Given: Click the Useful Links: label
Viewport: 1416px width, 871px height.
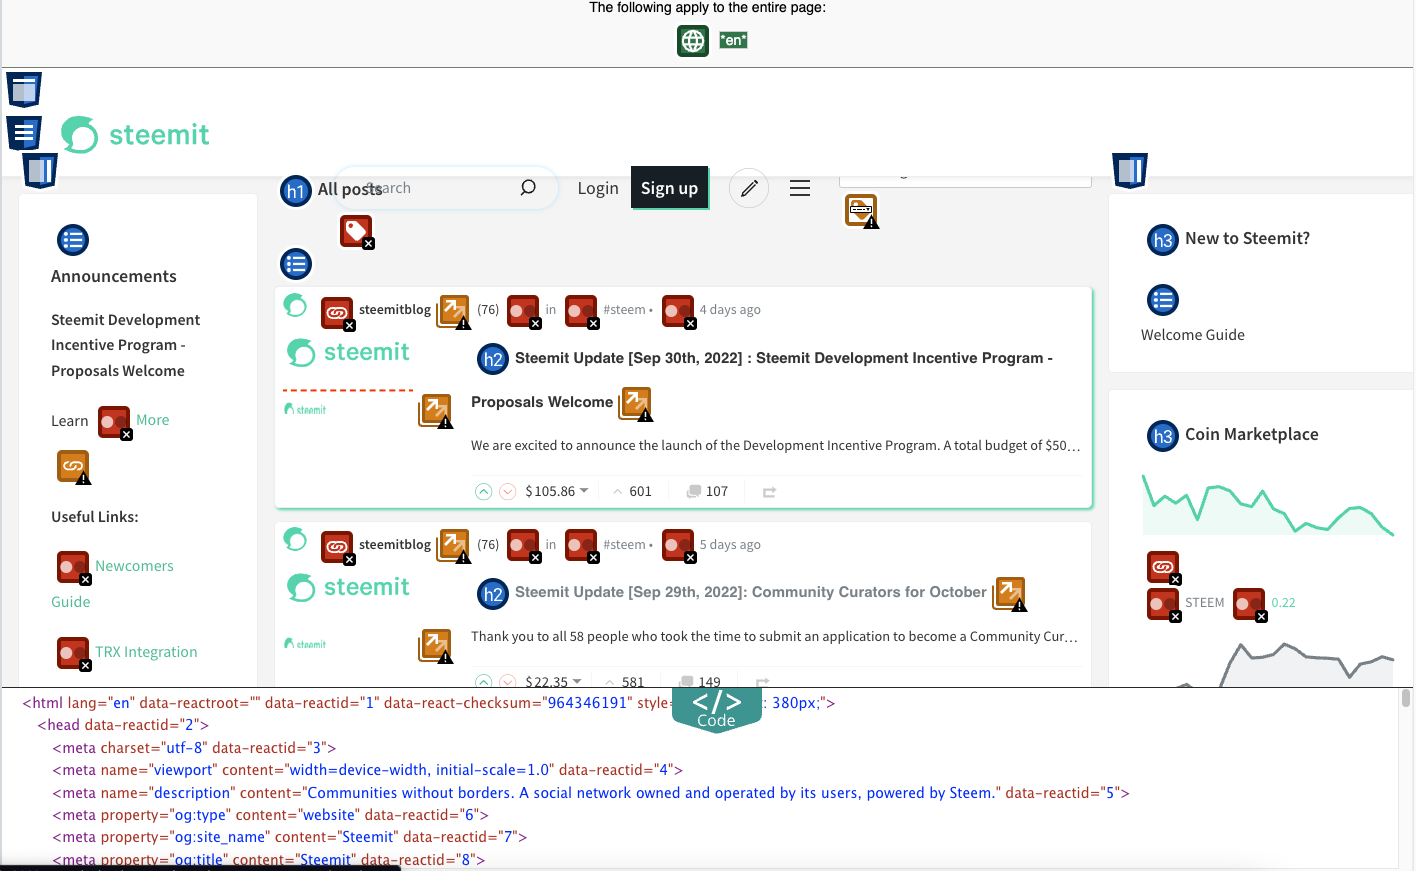Looking at the screenshot, I should point(95,517).
